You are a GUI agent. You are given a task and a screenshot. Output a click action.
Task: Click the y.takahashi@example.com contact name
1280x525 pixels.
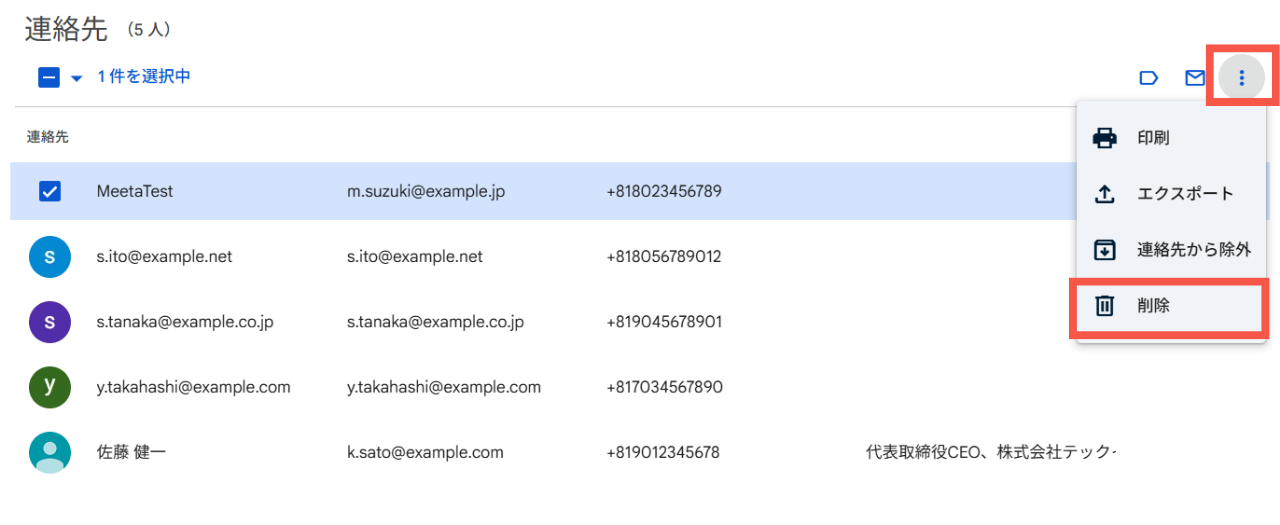pyautogui.click(x=194, y=387)
